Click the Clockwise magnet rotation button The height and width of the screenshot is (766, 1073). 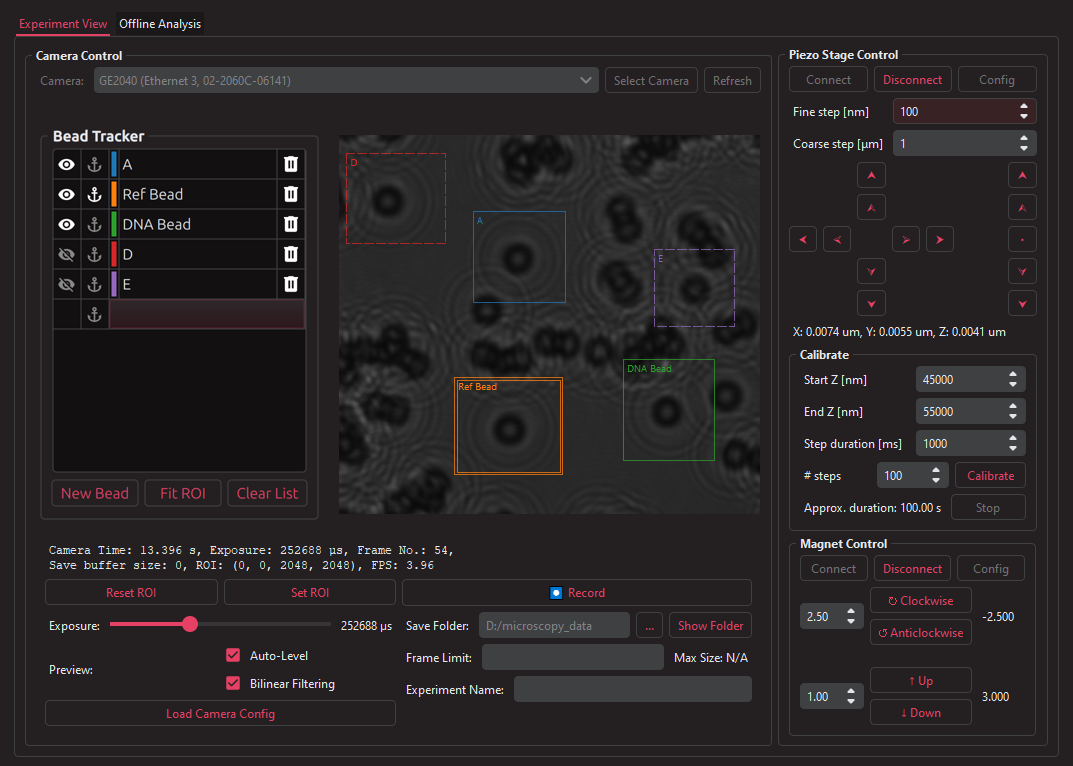pos(920,601)
